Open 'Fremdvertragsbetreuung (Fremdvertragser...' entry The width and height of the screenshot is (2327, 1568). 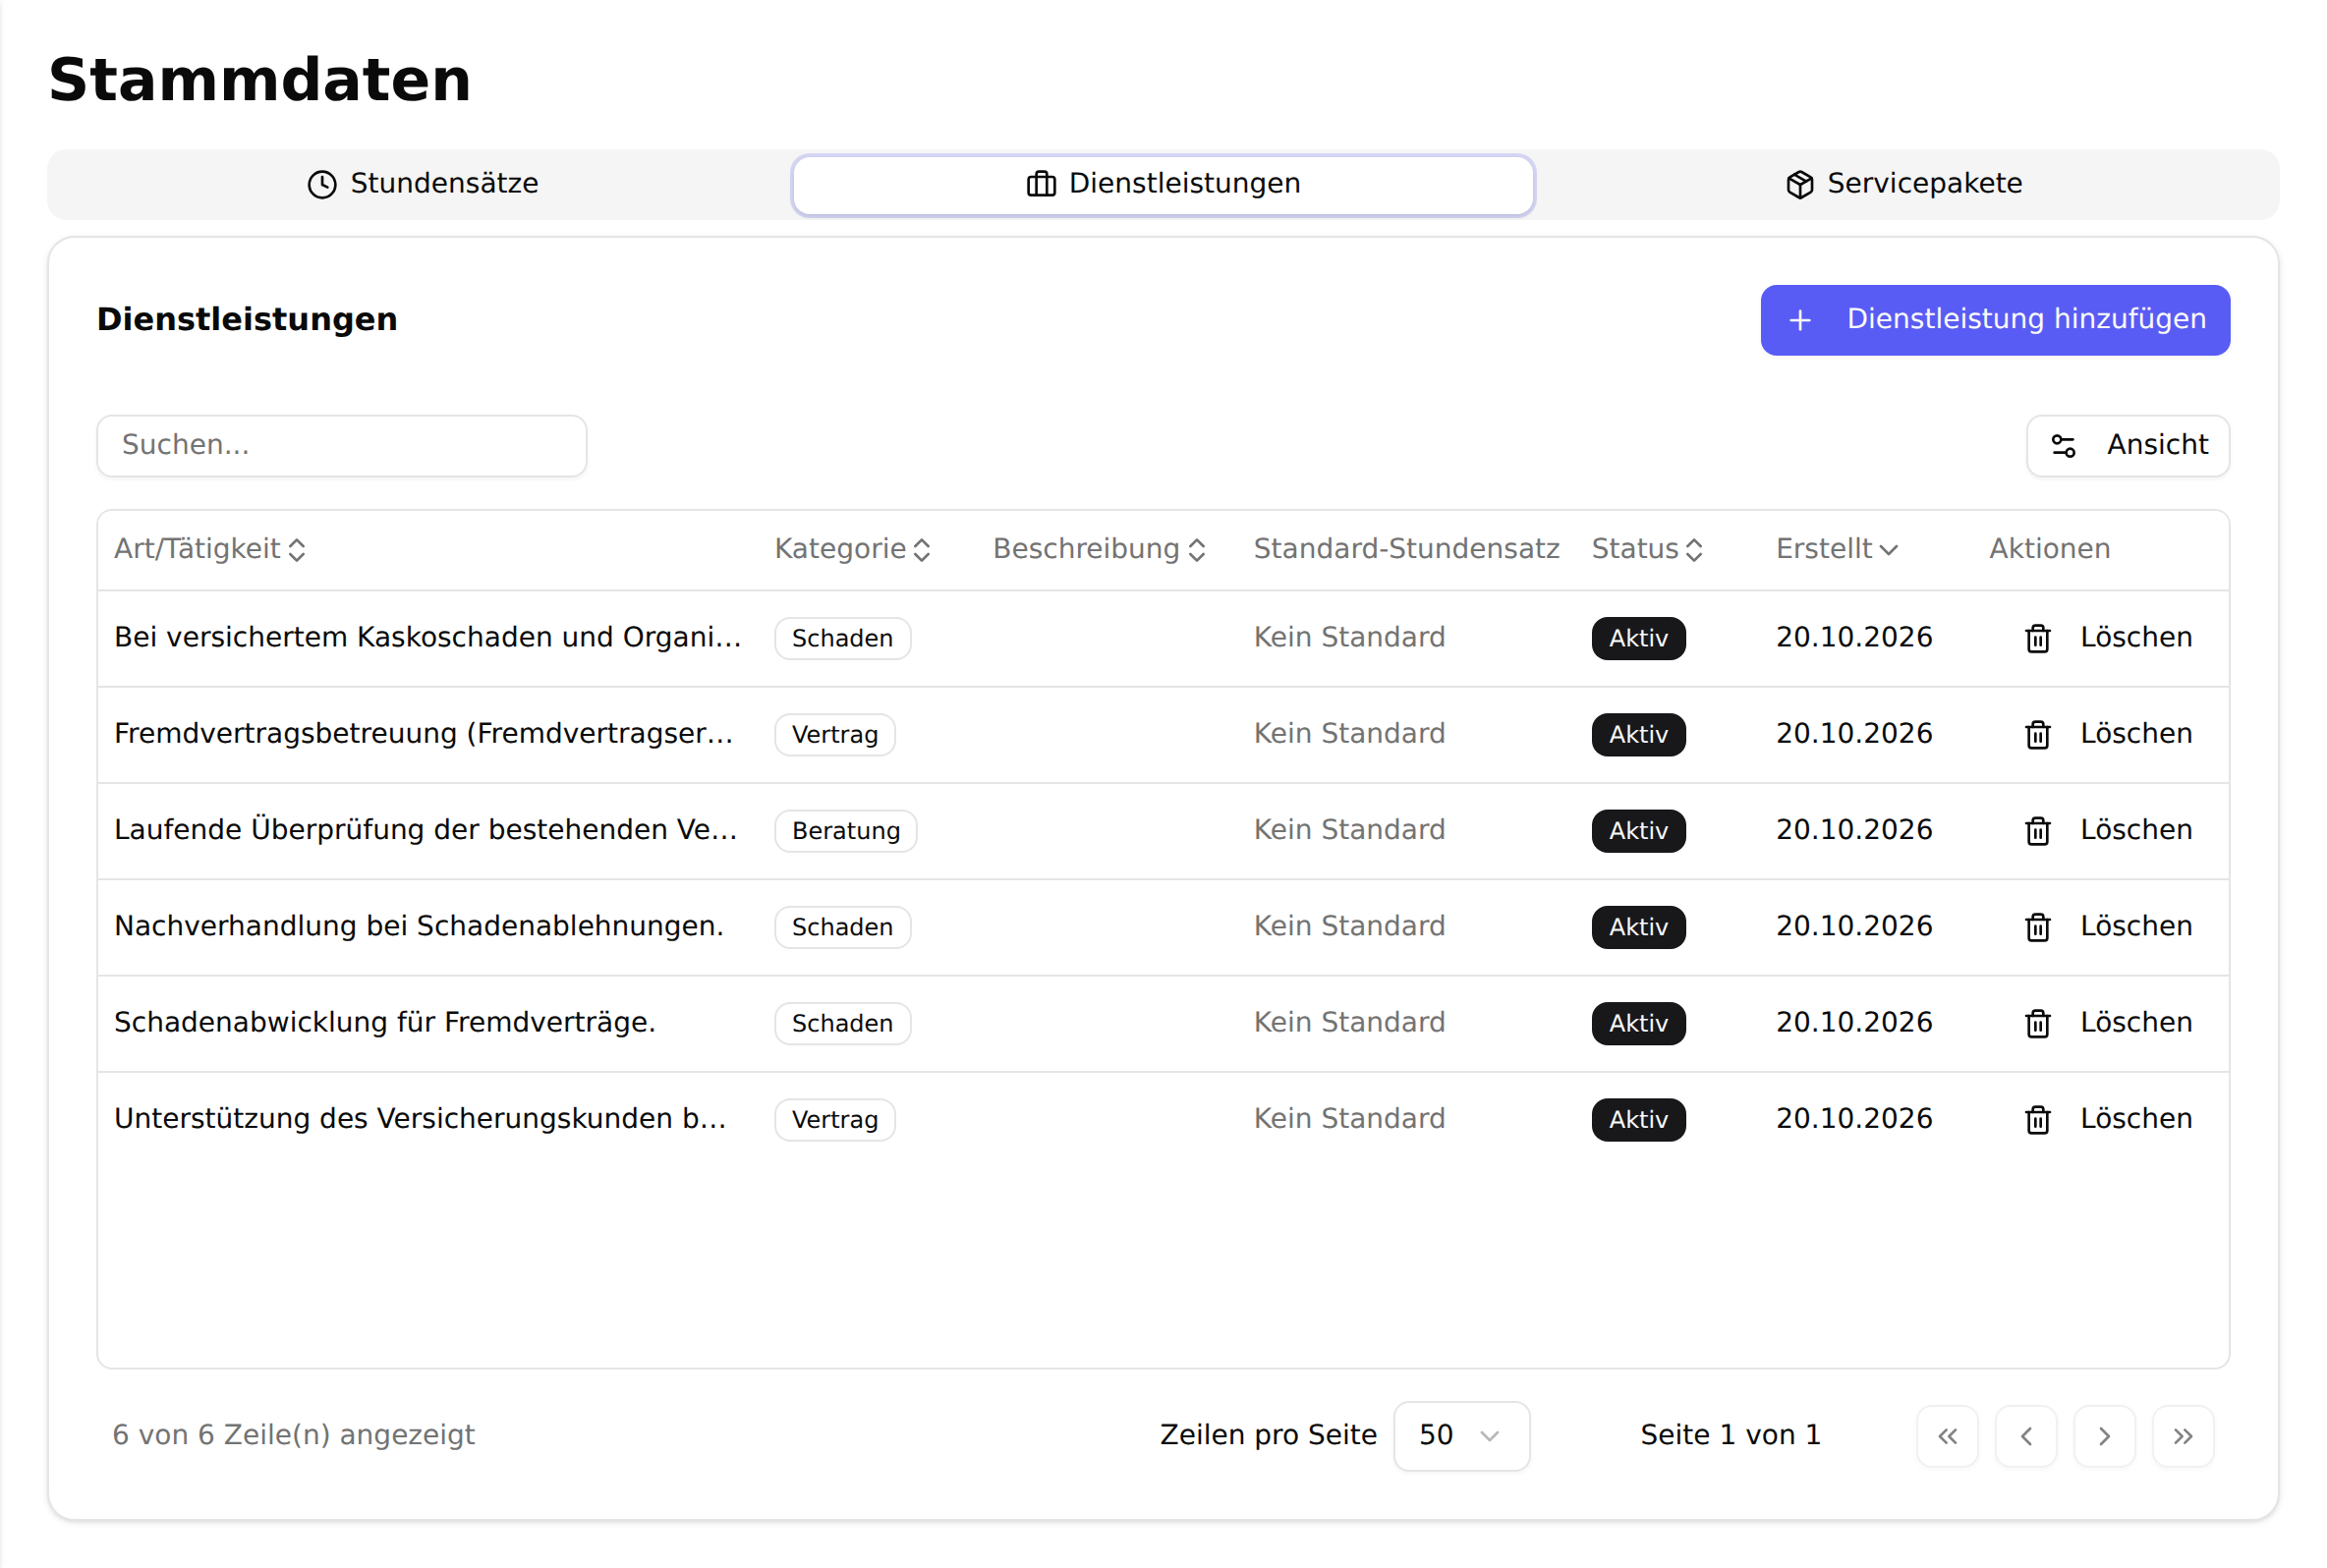pos(424,733)
